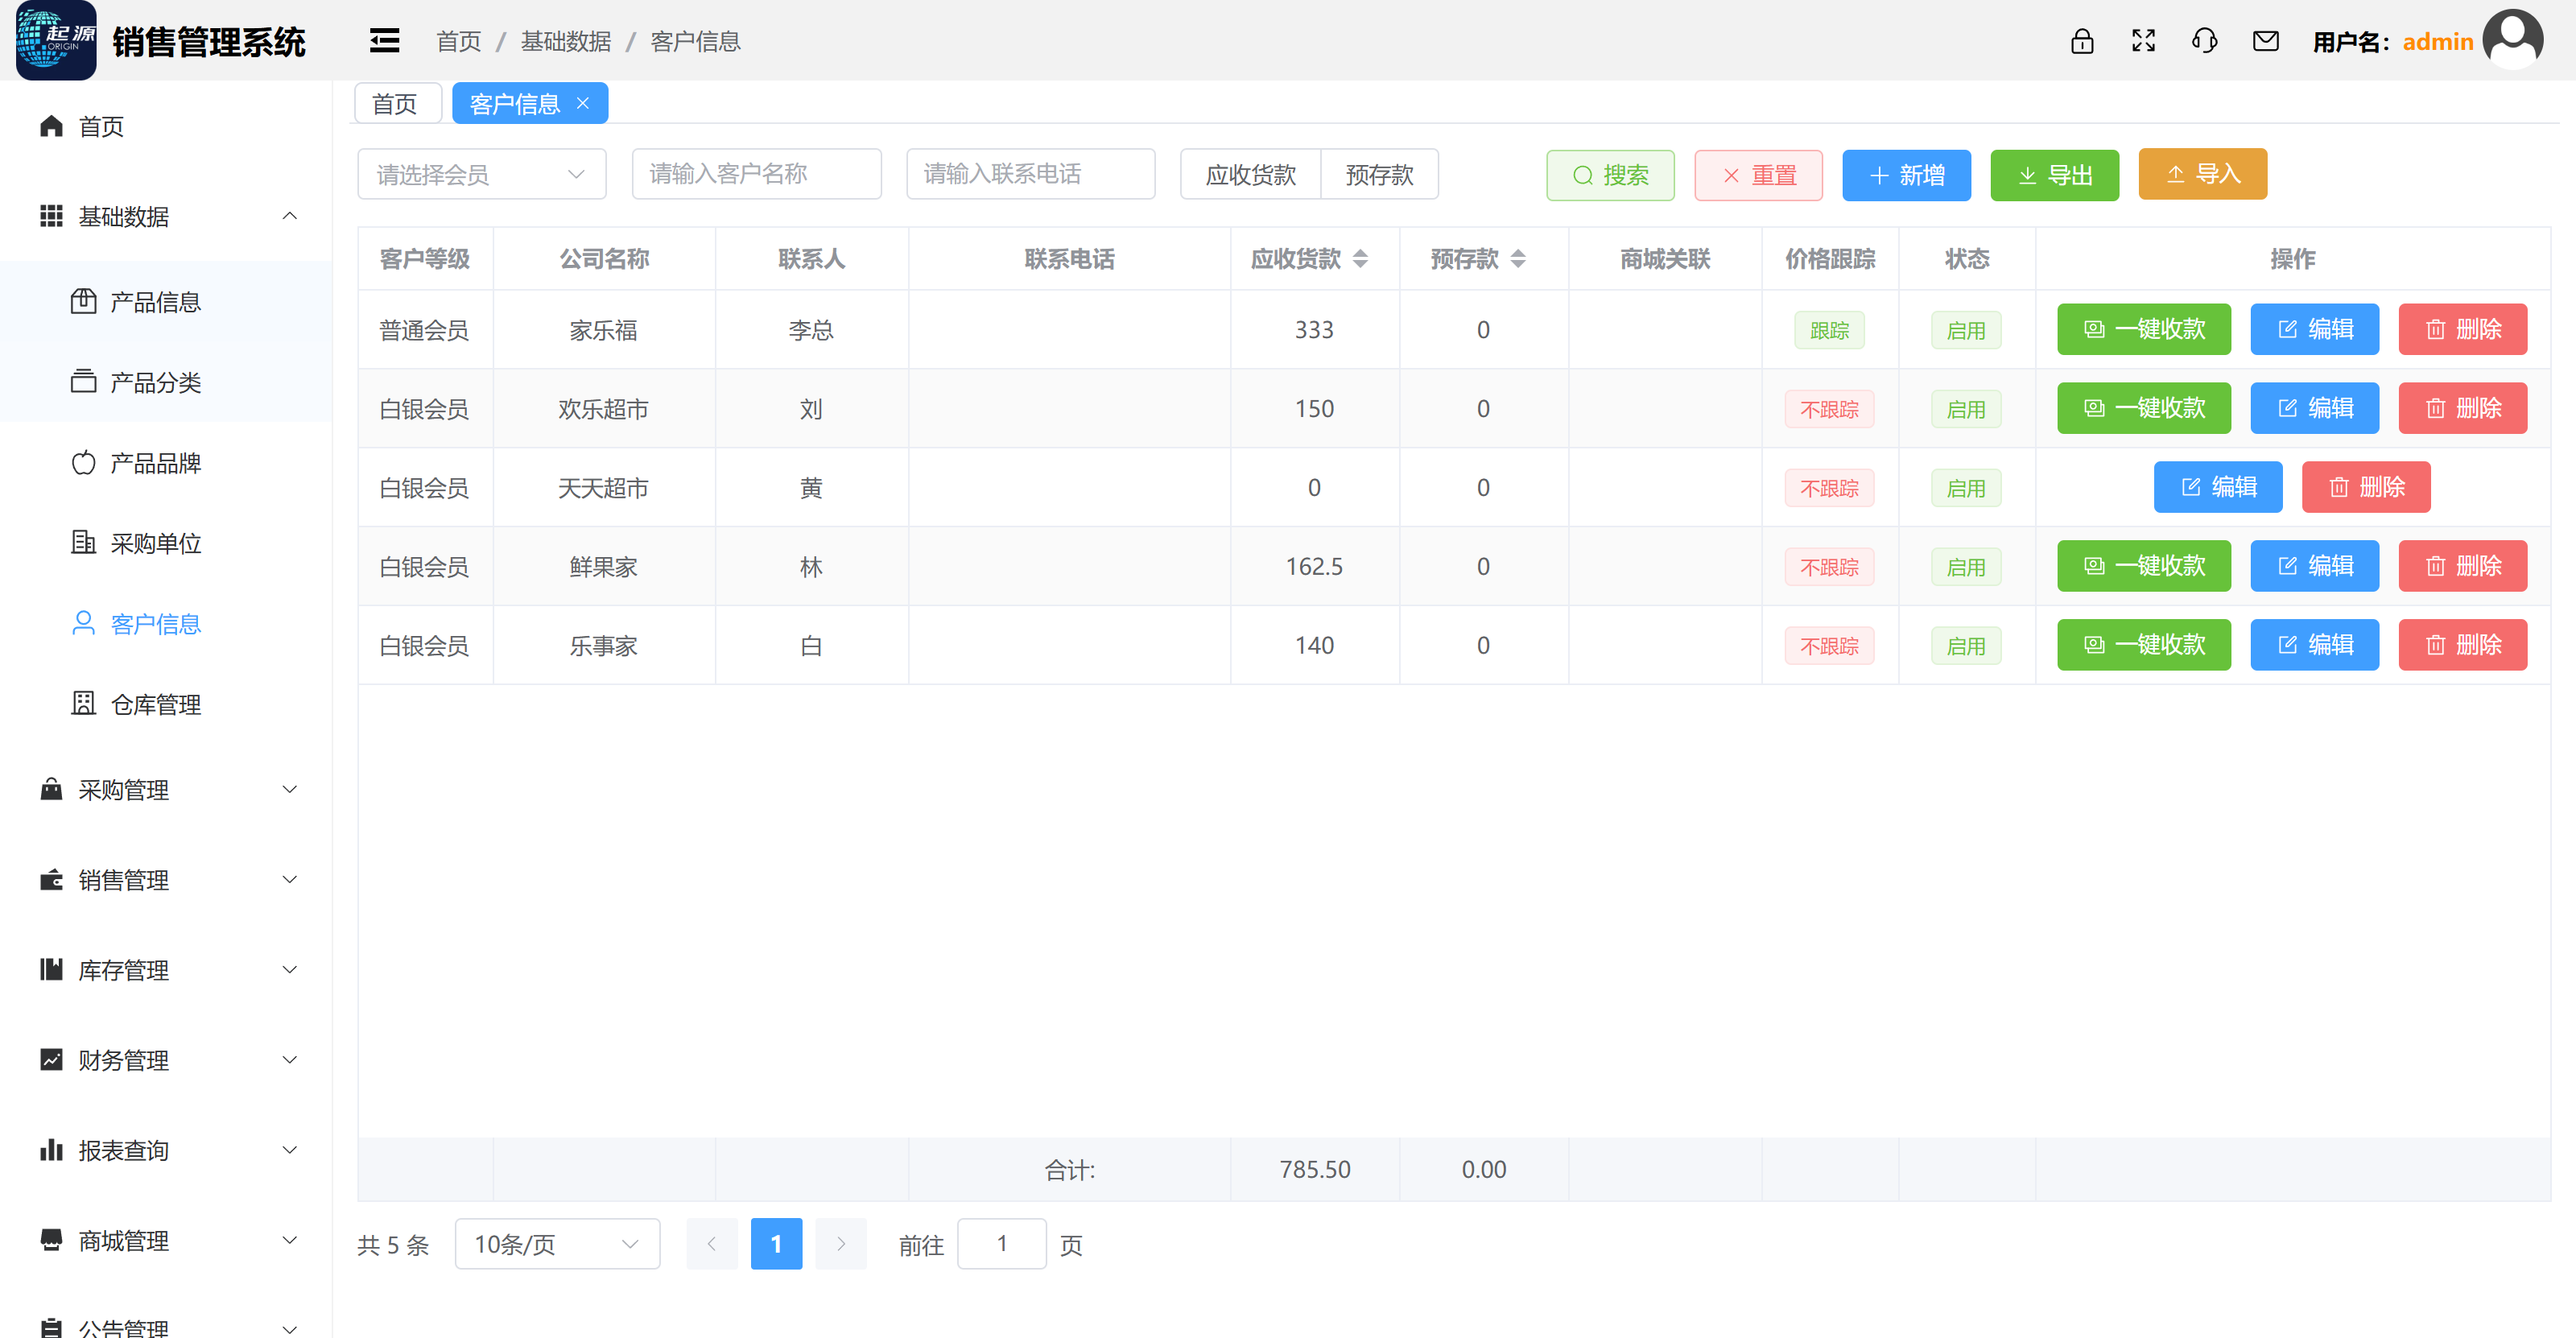Click 一键收款 for 乐事家
This screenshot has width=2576, height=1338.
[x=2144, y=645]
